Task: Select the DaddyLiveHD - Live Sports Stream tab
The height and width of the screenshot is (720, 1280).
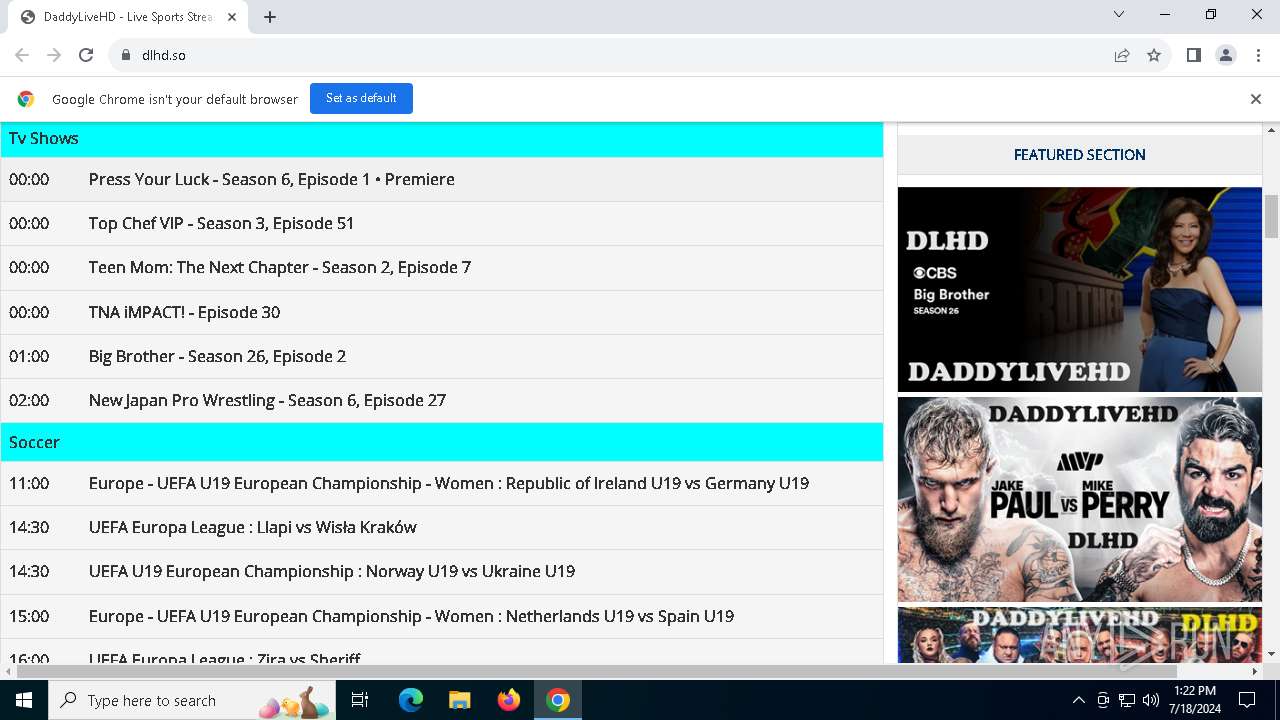Action: pos(128,17)
